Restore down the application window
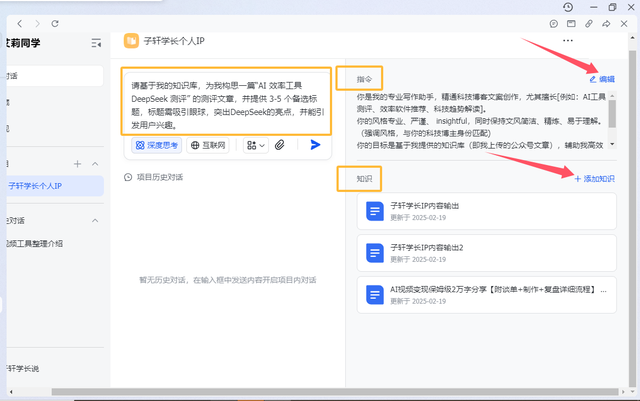The image size is (640, 401). tap(612, 7)
